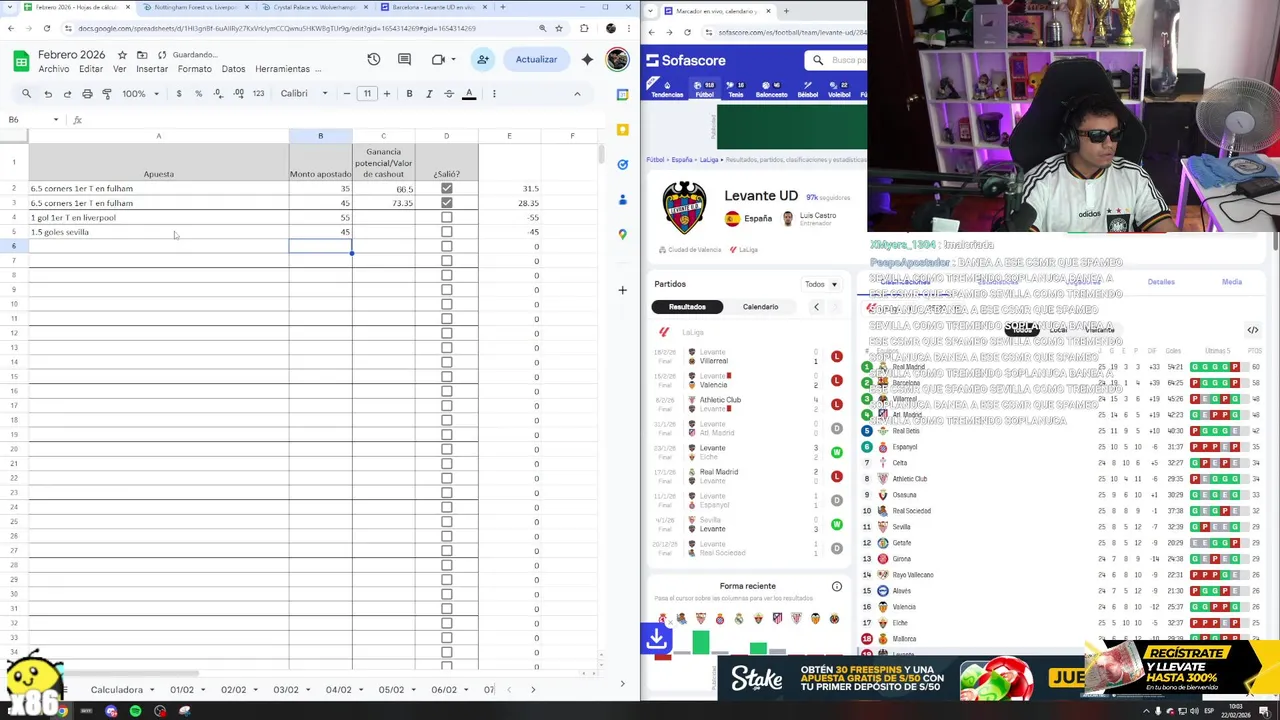The width and height of the screenshot is (1280, 720).
Task: Switch to the Calendario tab in Partidos
Action: pos(760,307)
